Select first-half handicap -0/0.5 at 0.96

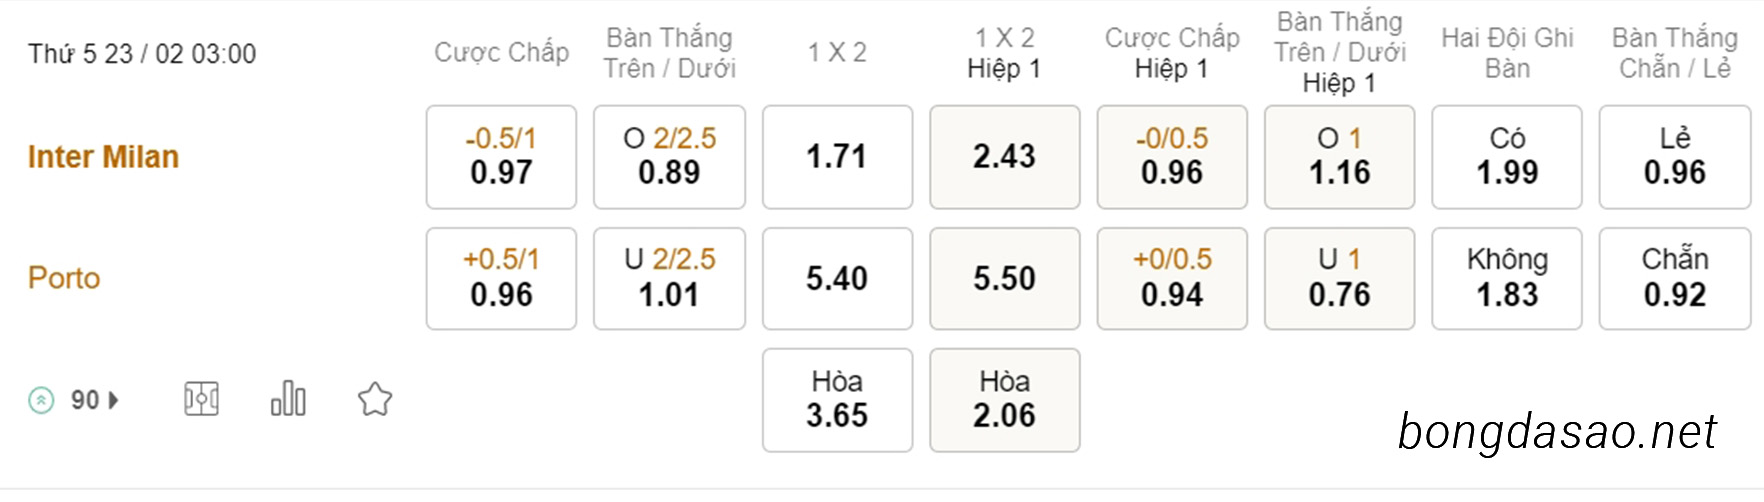(1172, 157)
